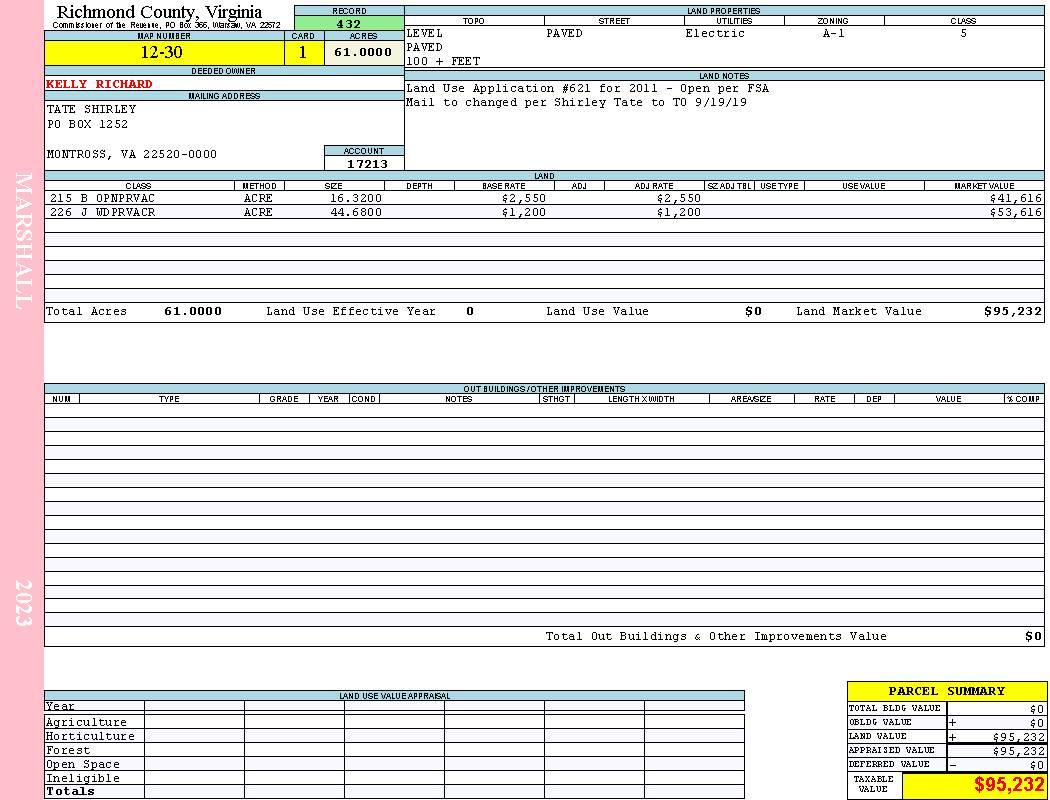Select the land class value 5
Screen dimensions: 1050x800
(964, 33)
